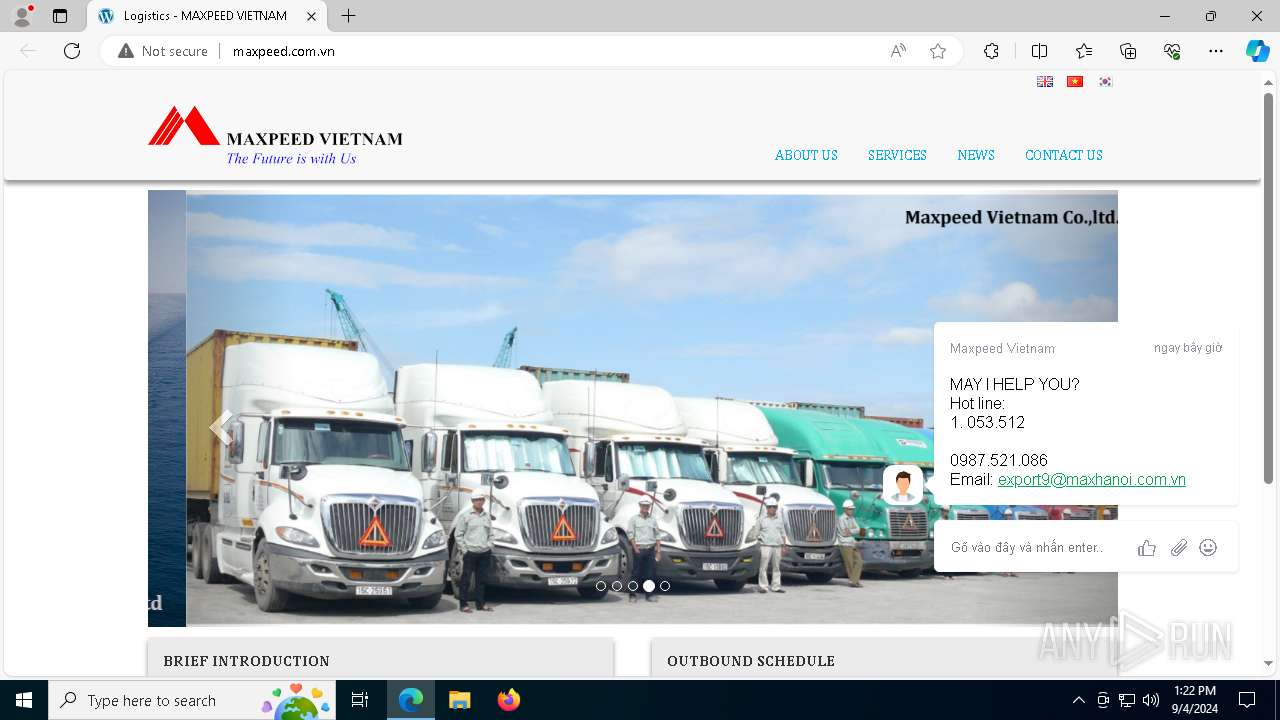Open Firefox from taskbar
This screenshot has height=720, width=1280.
coord(508,700)
